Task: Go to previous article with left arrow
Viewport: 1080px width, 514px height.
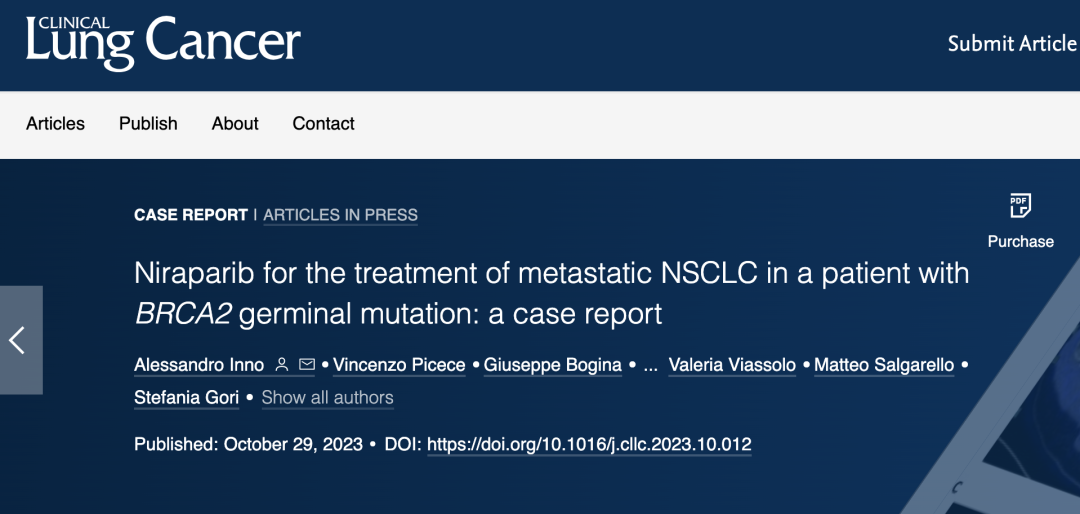Action: (x=18, y=340)
